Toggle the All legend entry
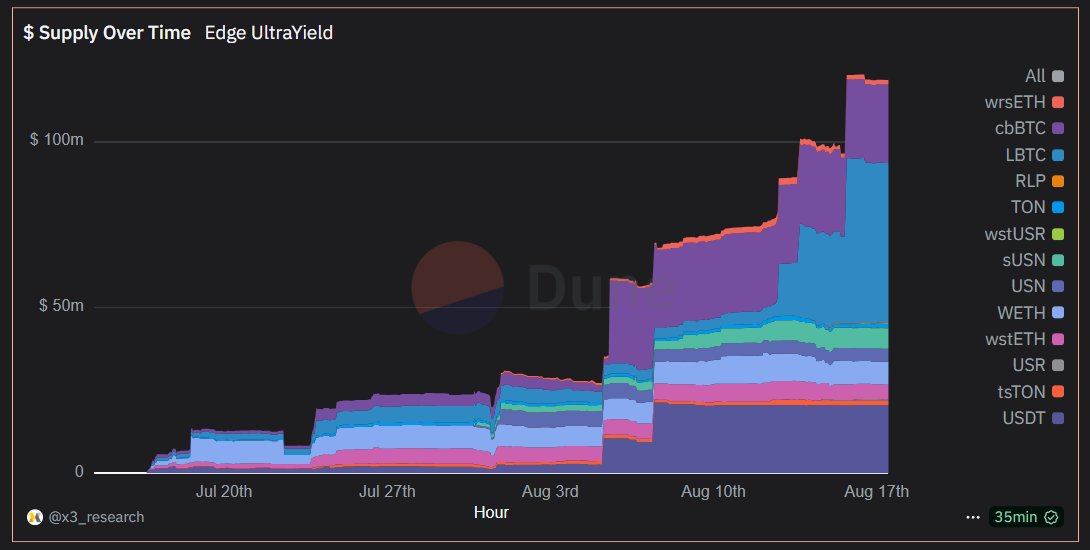The image size is (1090, 550). pyautogui.click(x=1044, y=76)
